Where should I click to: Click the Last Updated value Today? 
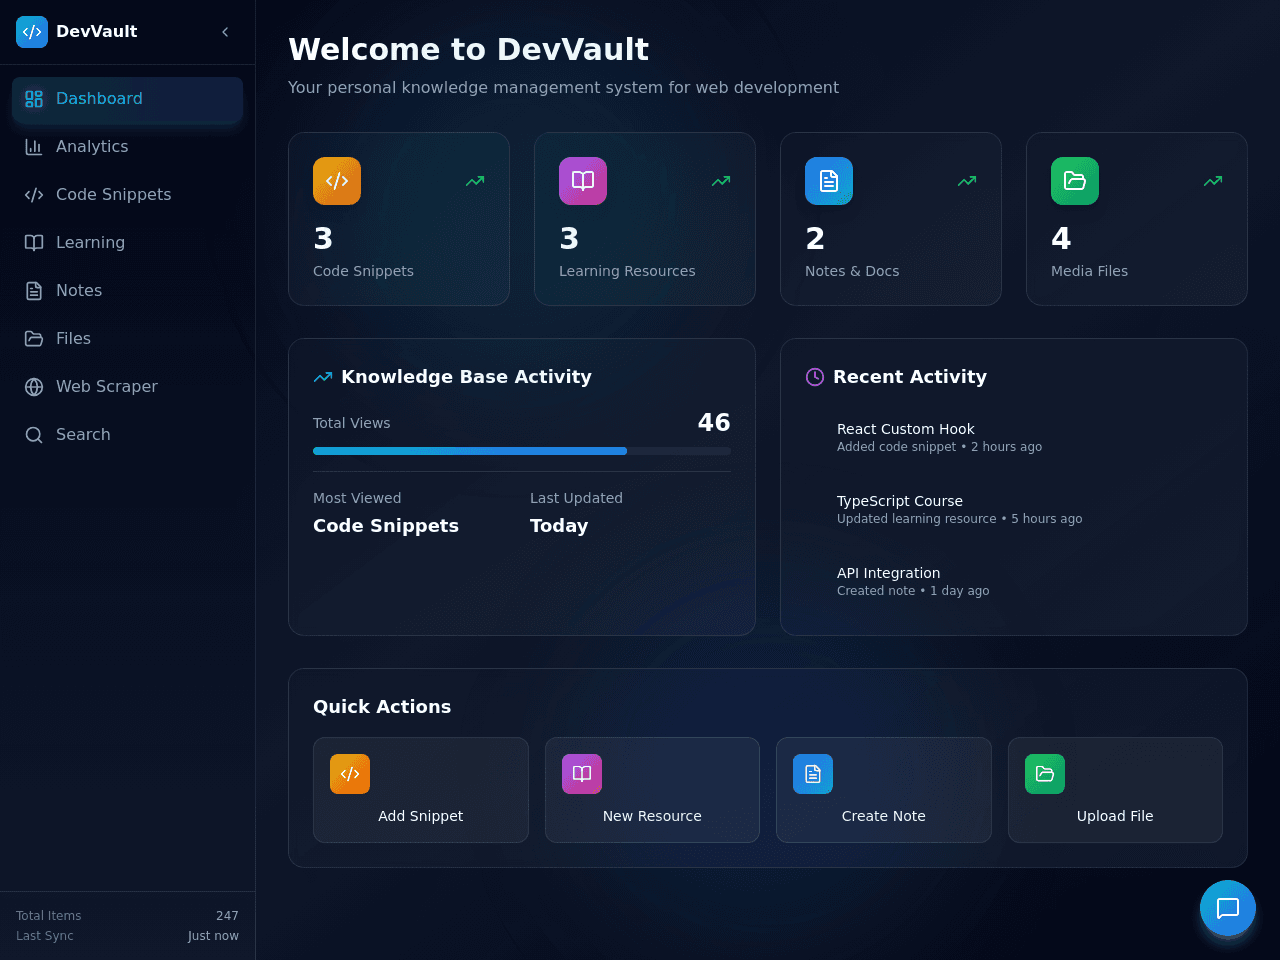pyautogui.click(x=559, y=526)
